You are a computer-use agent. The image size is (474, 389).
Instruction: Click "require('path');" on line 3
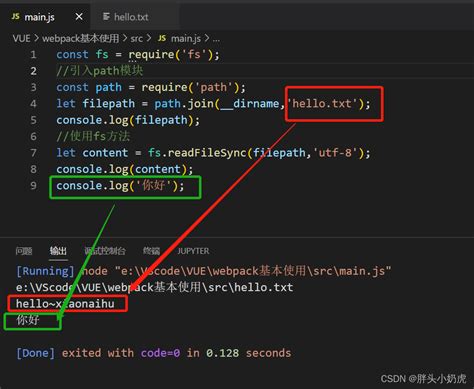194,87
